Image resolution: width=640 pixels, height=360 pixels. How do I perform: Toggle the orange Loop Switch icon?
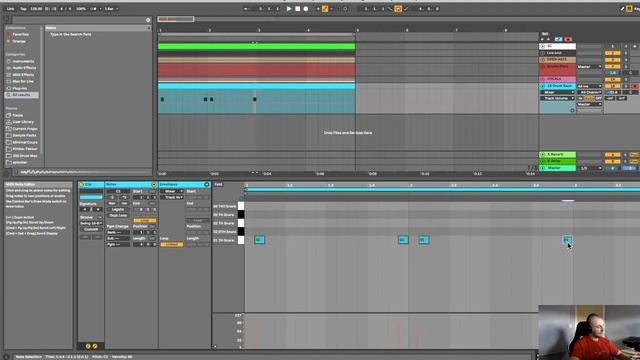(398, 9)
